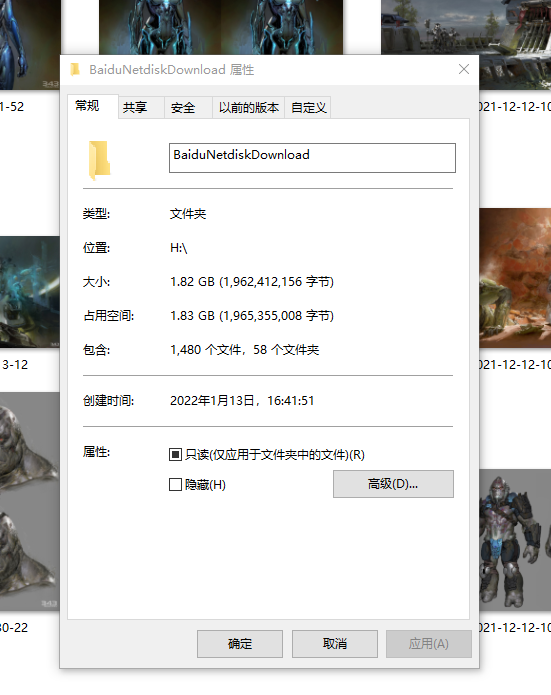Click the 取消 button
Image resolution: width=551 pixels, height=695 pixels.
[x=335, y=644]
